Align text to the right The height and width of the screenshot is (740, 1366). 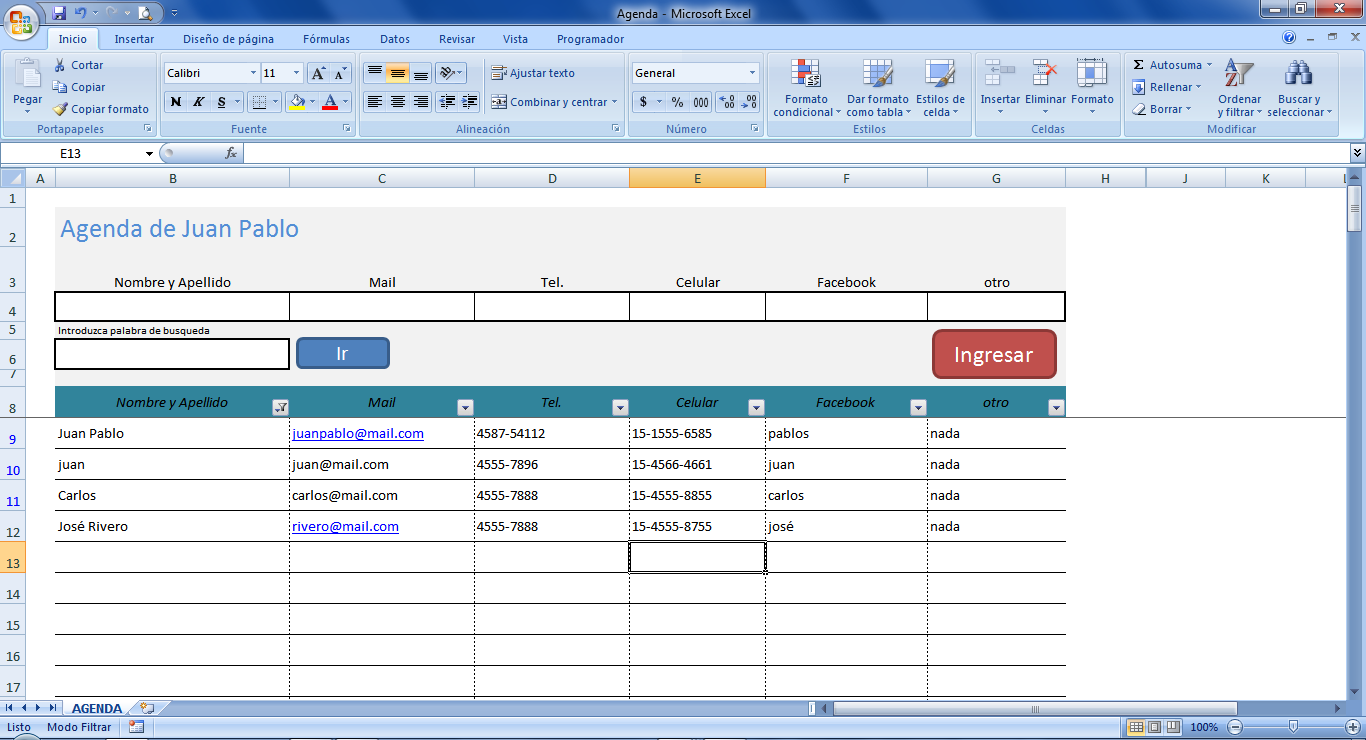pos(421,102)
